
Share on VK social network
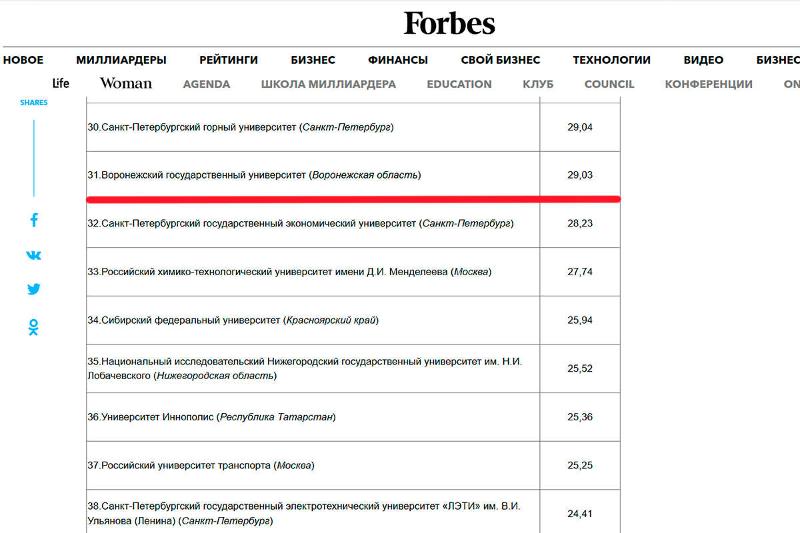tap(33, 255)
